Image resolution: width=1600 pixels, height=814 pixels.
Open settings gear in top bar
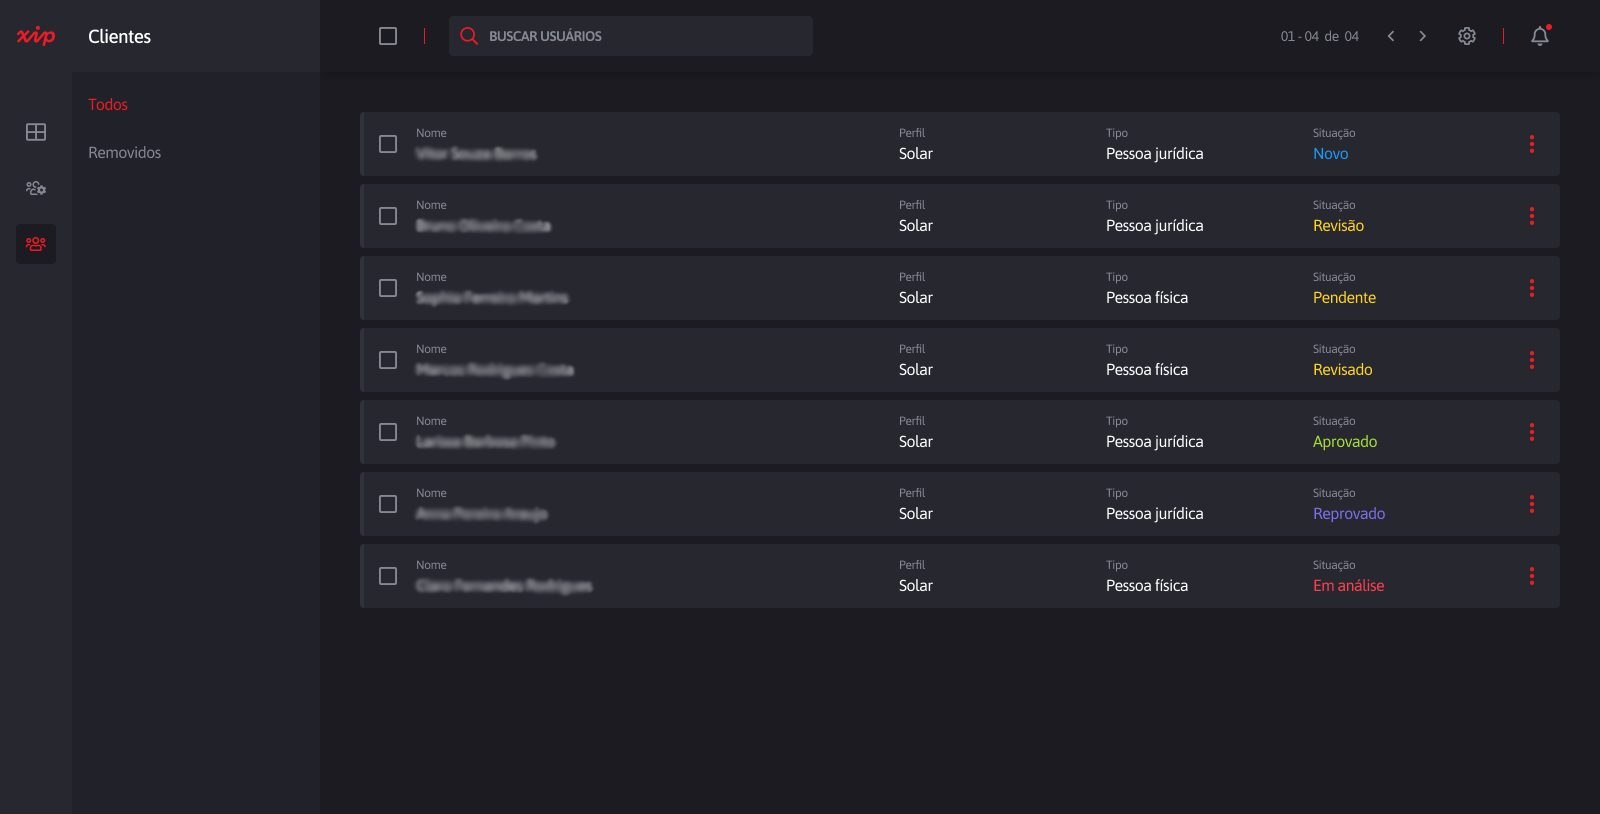tap(1467, 36)
